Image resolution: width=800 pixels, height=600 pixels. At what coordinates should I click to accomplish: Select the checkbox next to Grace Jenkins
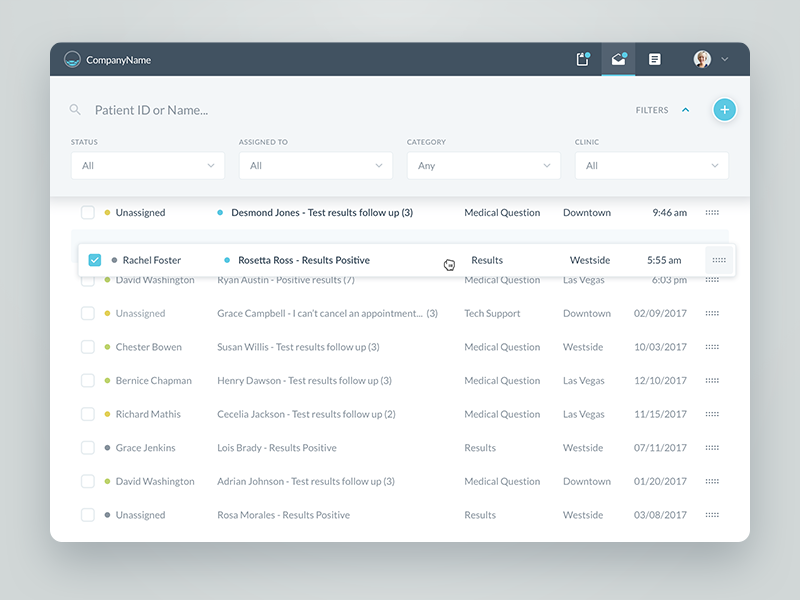tap(88, 447)
